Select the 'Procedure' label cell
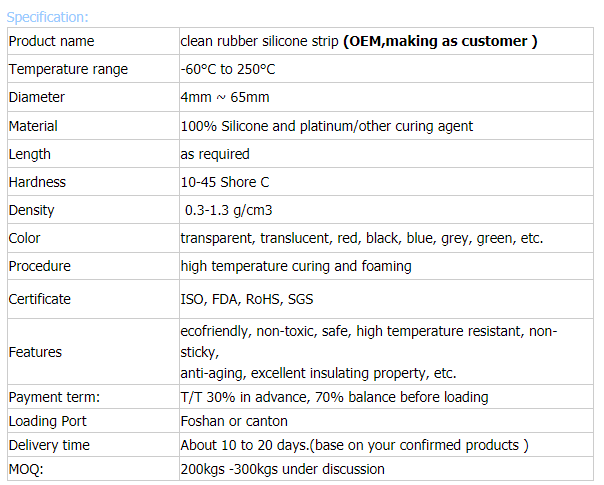This screenshot has width=604, height=485. tap(93, 266)
